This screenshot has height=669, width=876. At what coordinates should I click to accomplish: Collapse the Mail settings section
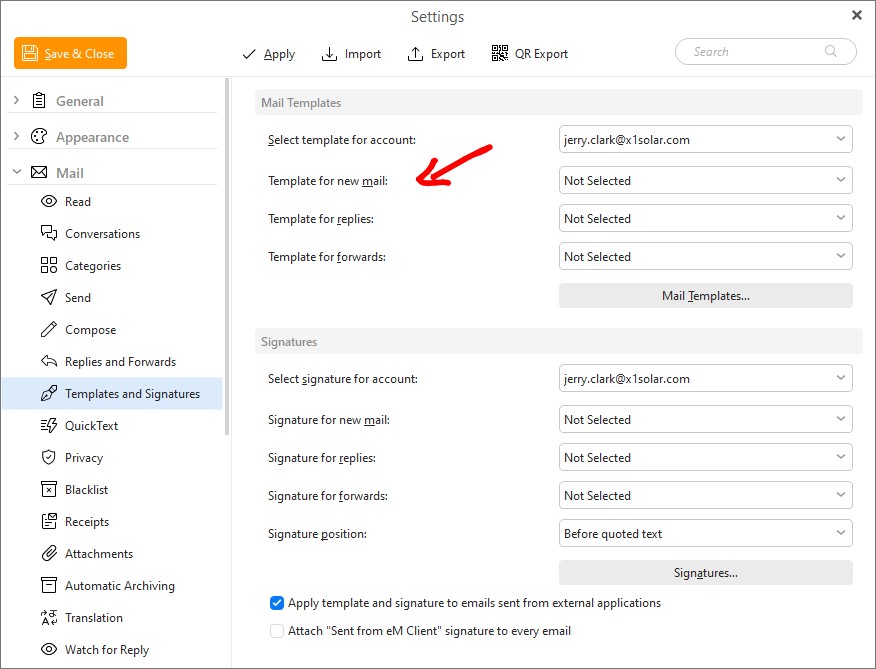click(x=17, y=173)
